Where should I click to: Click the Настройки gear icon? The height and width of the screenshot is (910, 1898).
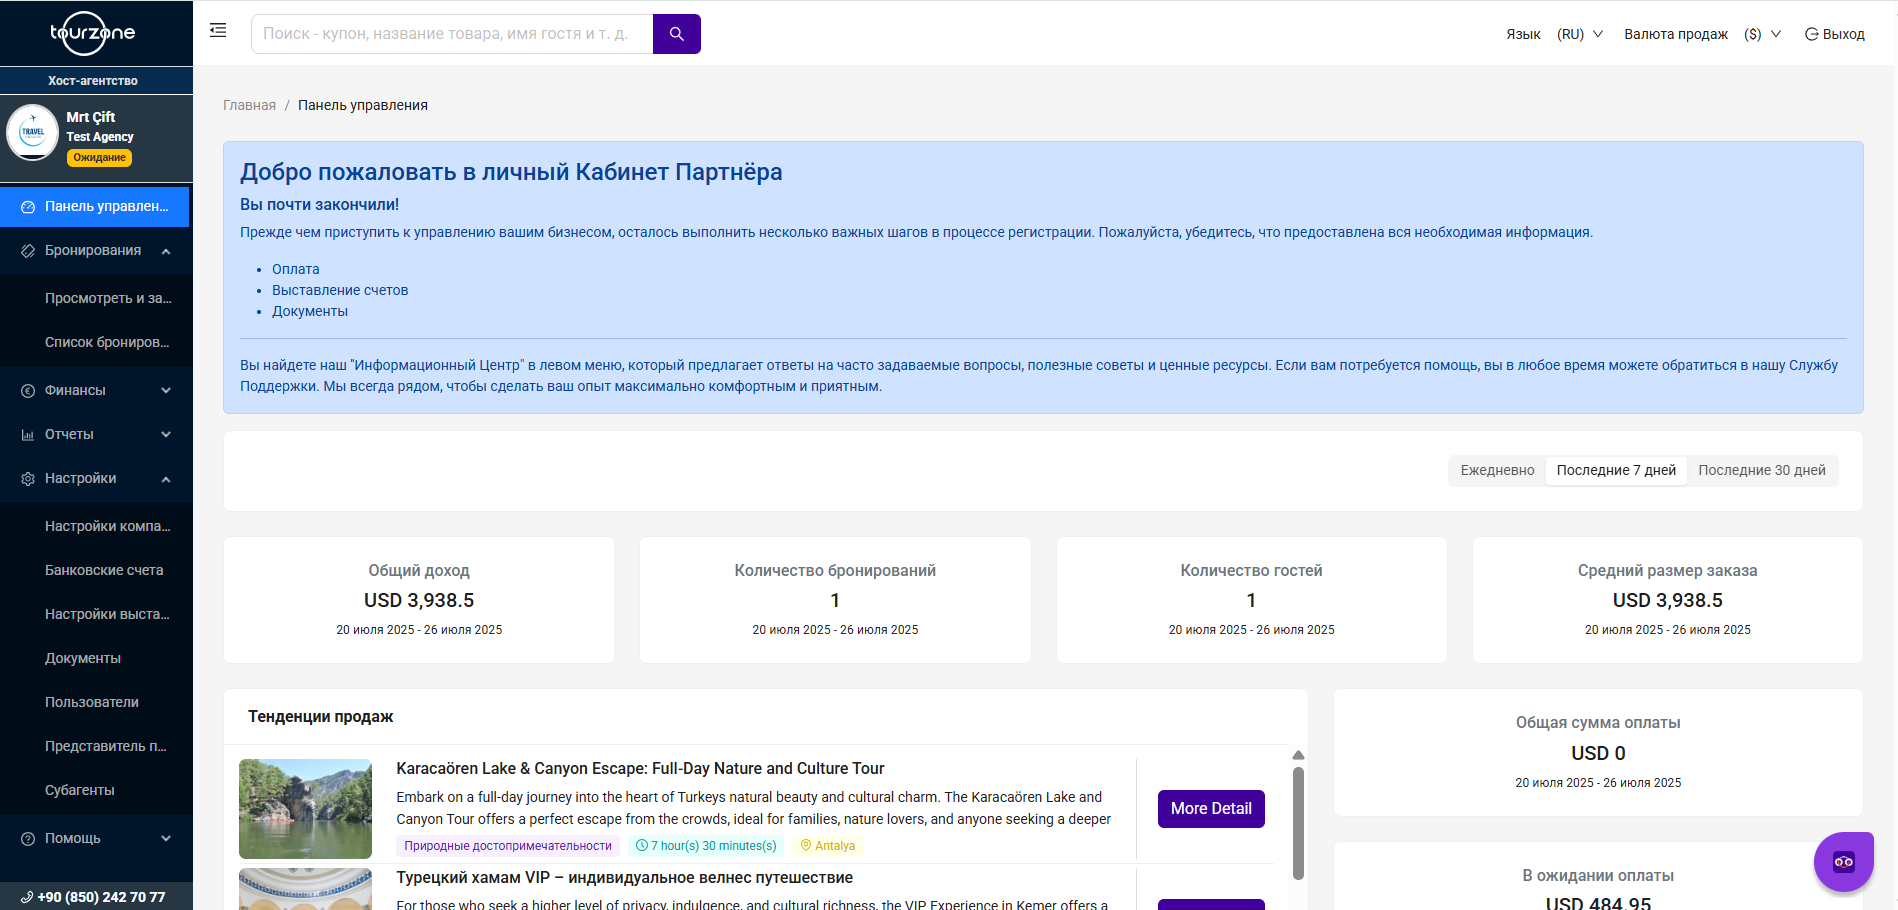(28, 479)
